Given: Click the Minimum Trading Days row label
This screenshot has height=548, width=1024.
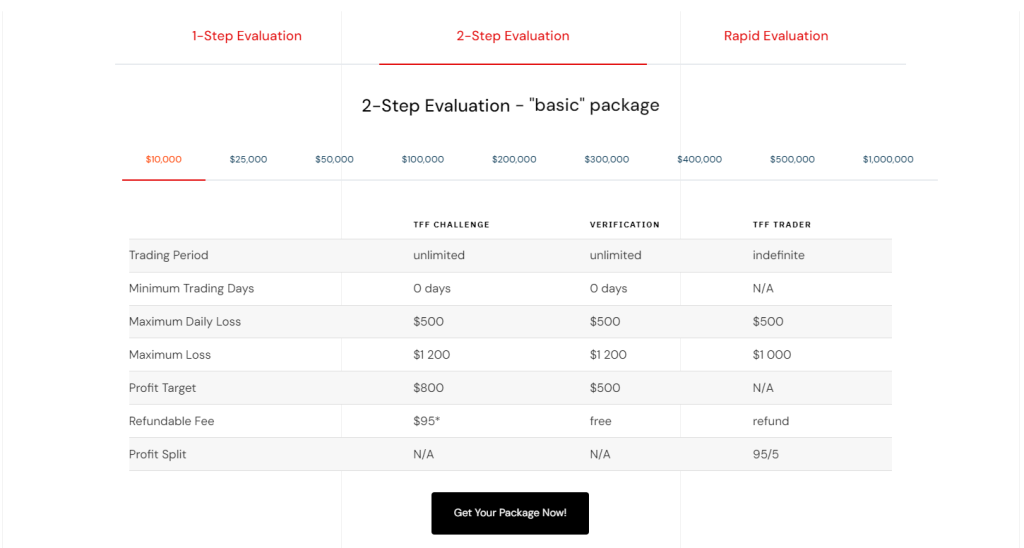Looking at the screenshot, I should (x=191, y=289).
